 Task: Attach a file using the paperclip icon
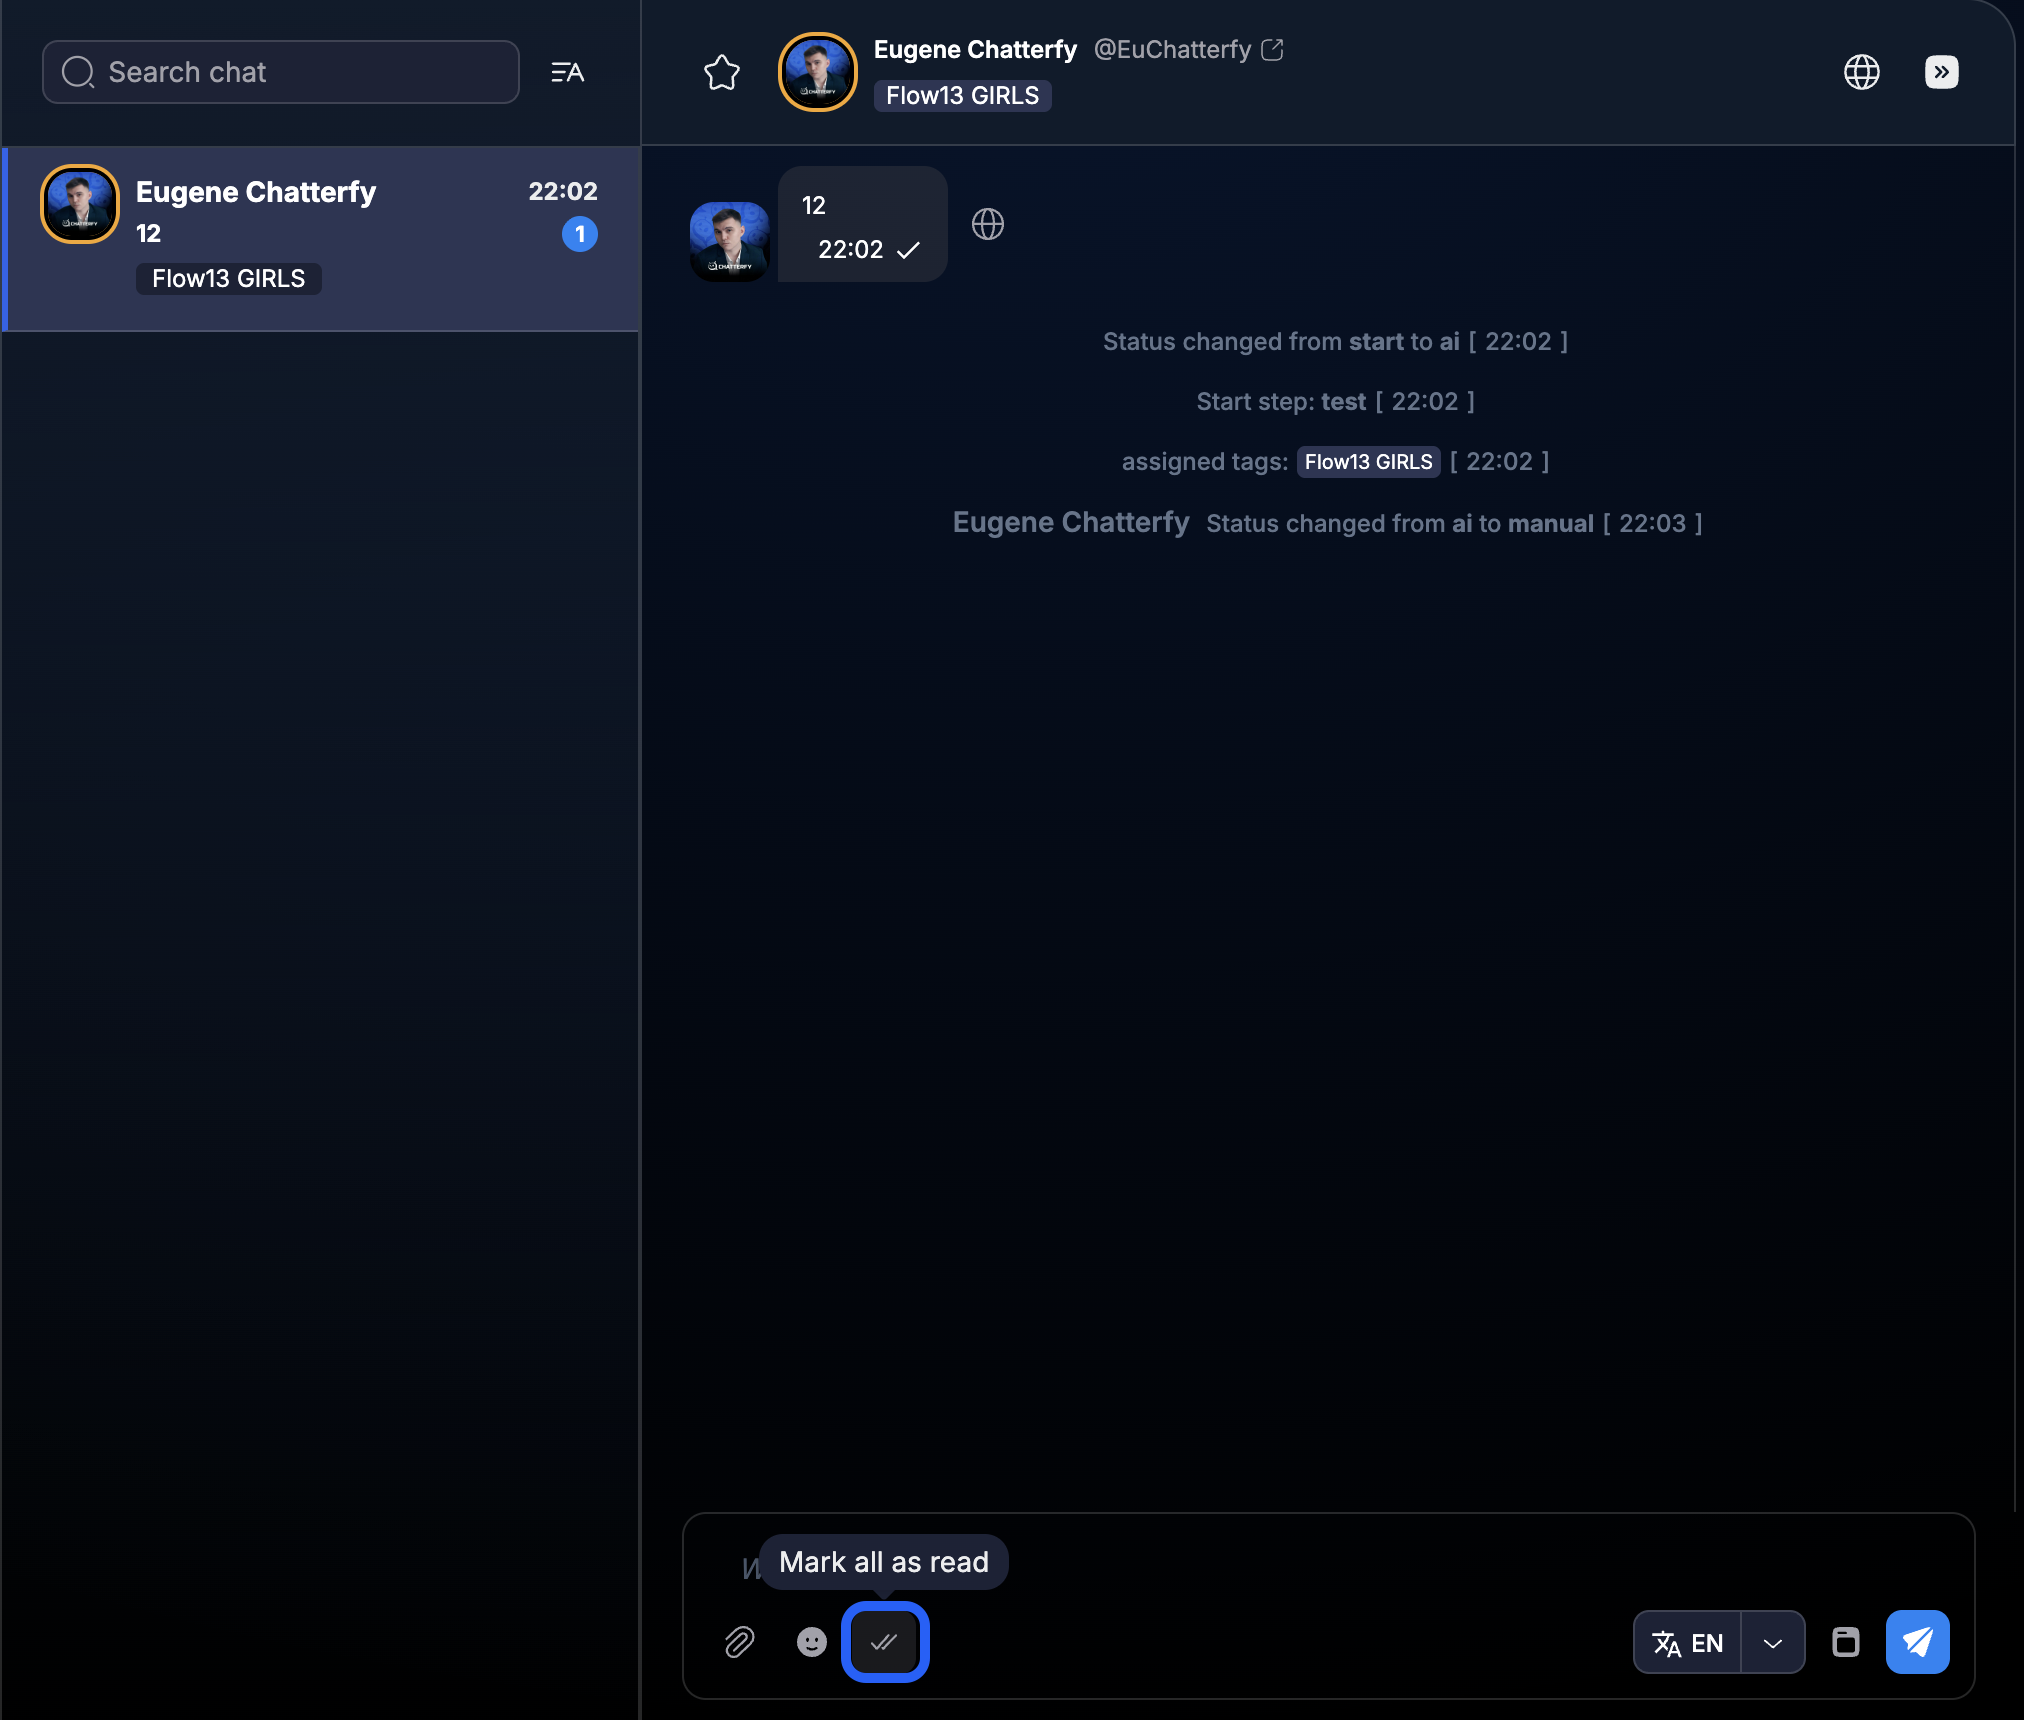(739, 1642)
